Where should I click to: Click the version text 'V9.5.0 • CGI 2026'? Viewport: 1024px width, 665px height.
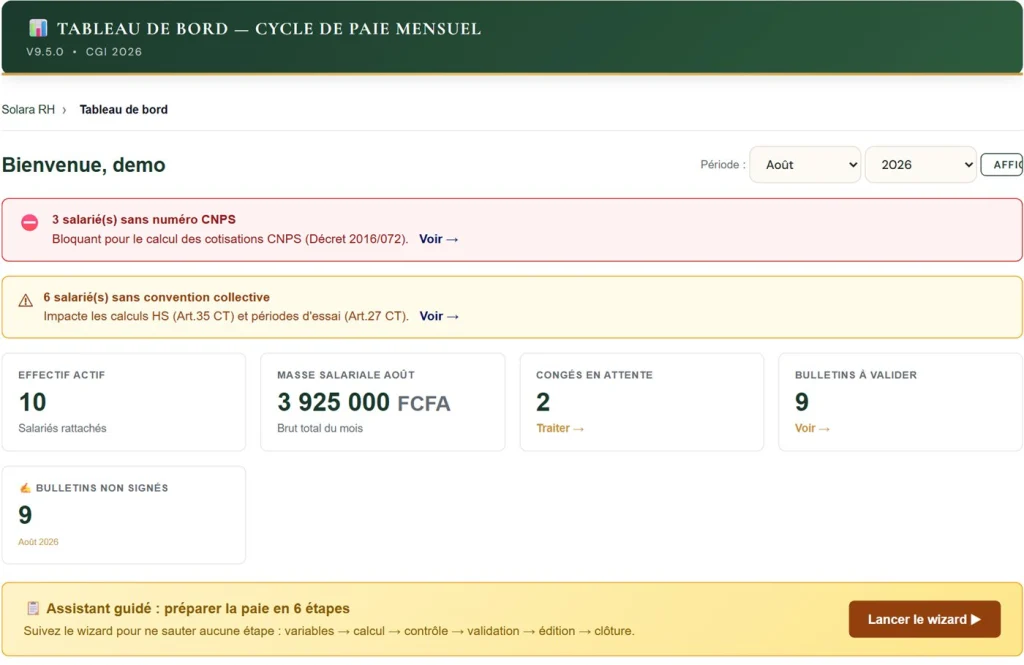84,52
